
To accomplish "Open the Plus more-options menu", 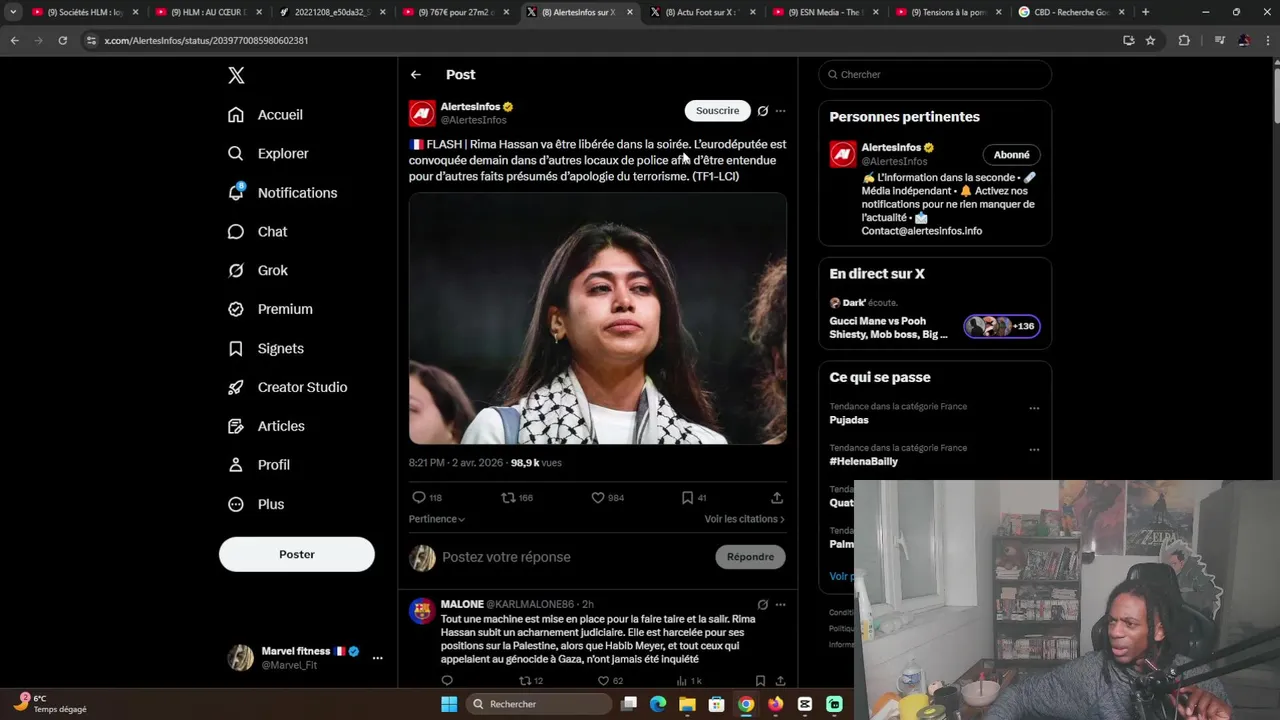I will (256, 504).
